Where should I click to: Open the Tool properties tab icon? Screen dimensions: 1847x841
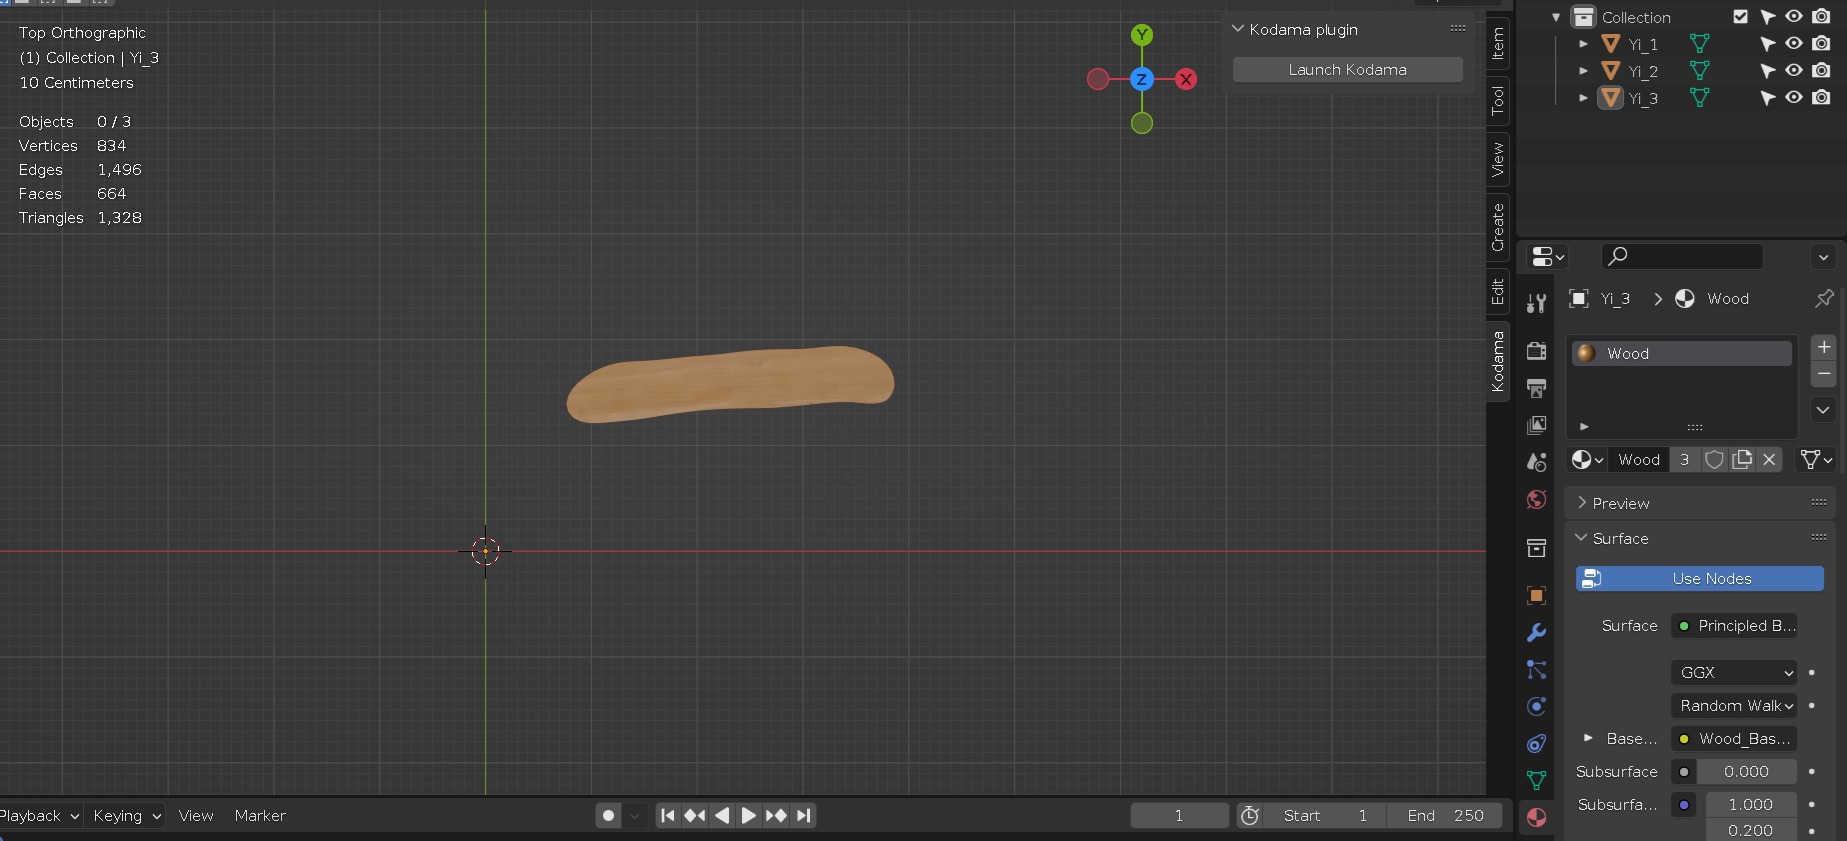[x=1537, y=302]
